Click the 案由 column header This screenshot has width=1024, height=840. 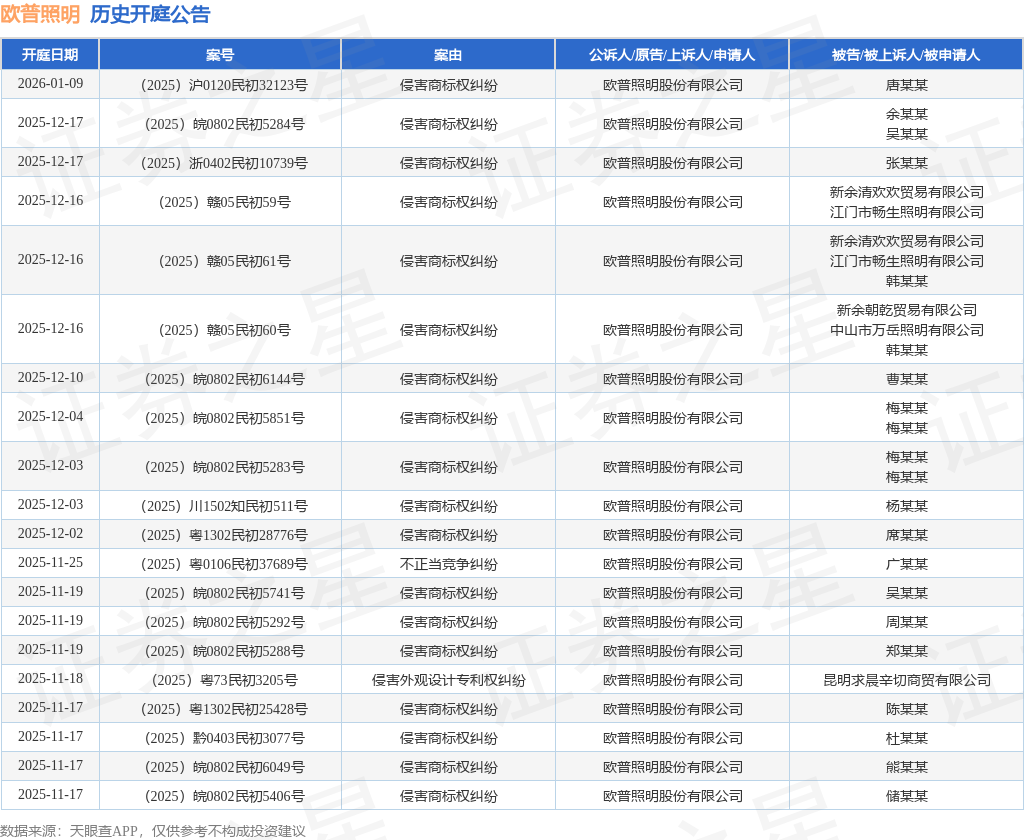pyautogui.click(x=448, y=55)
